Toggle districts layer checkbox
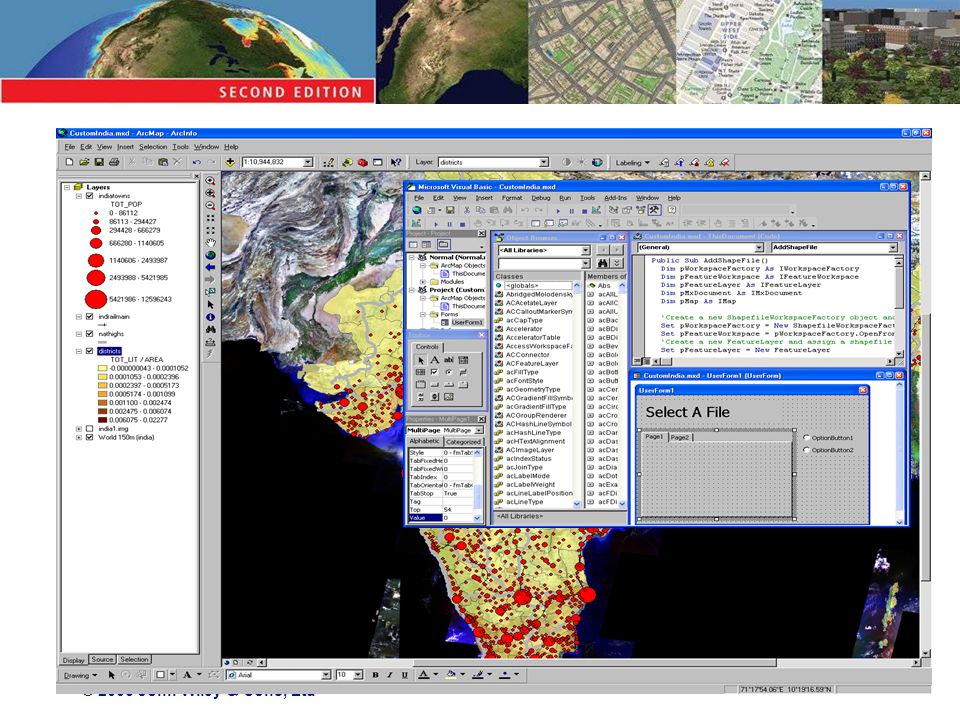Image resolution: width=960 pixels, height=720 pixels. coord(89,351)
